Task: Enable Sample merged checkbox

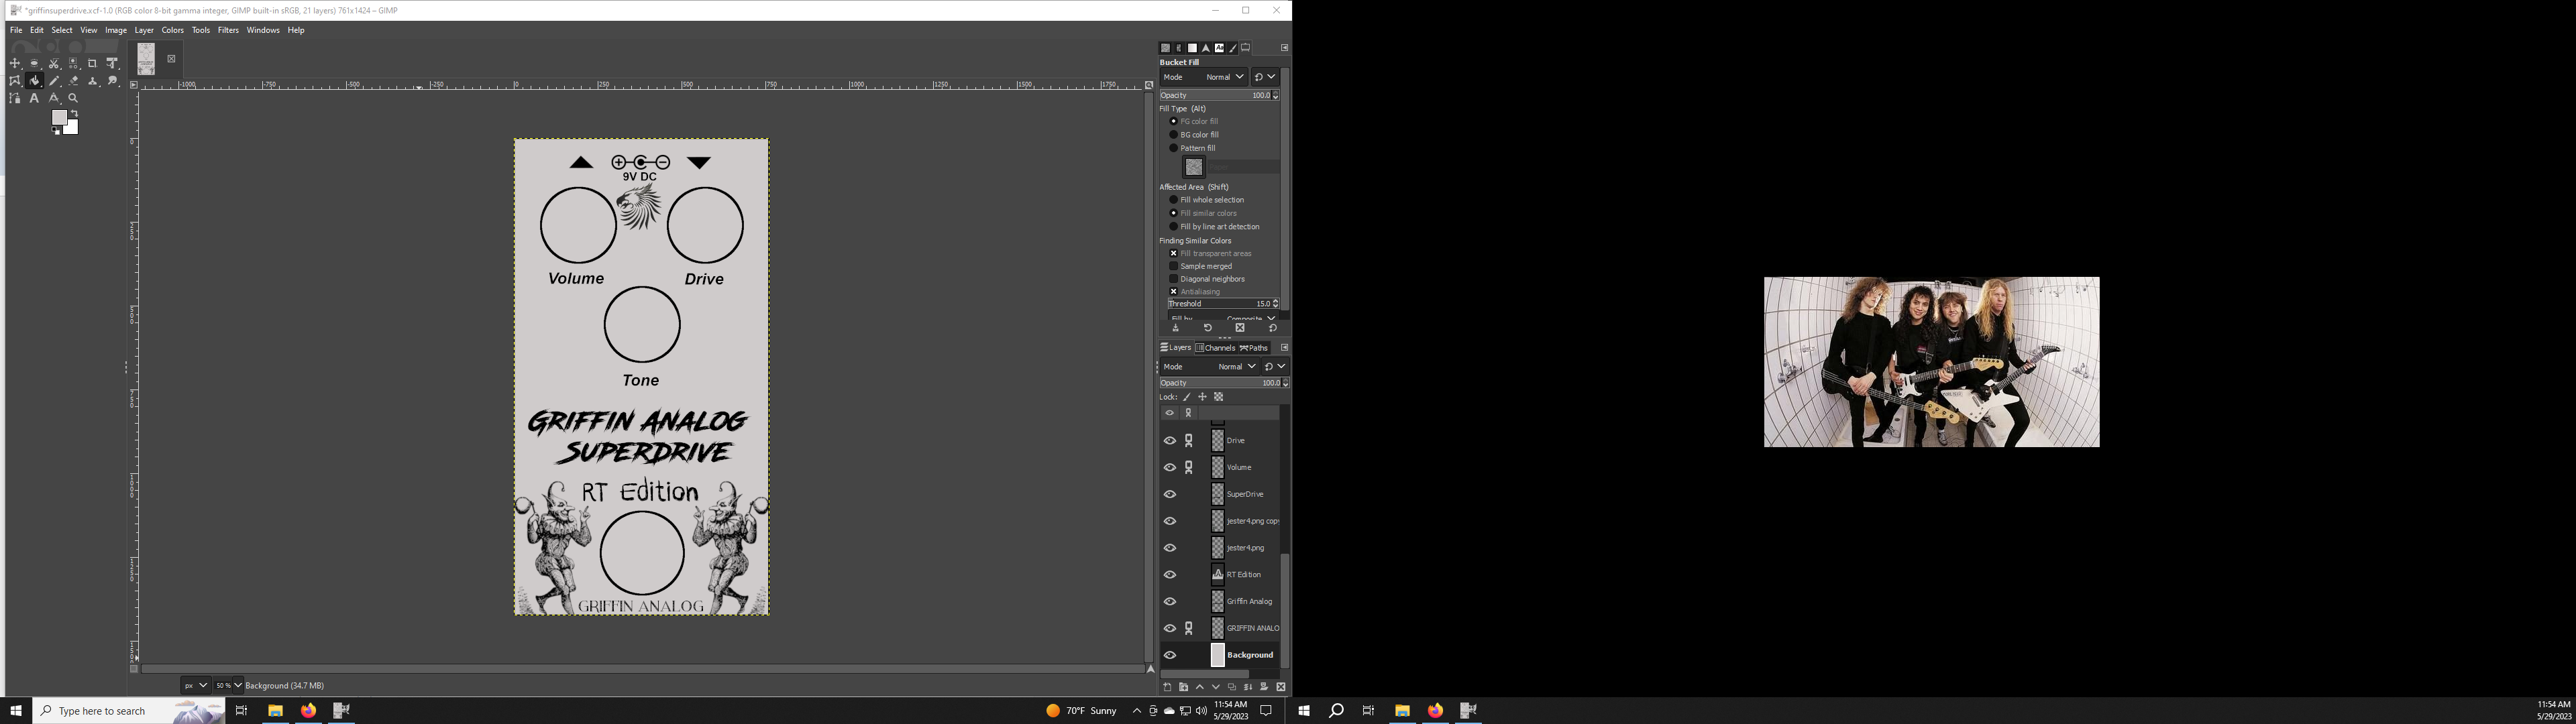Action: click(1174, 266)
